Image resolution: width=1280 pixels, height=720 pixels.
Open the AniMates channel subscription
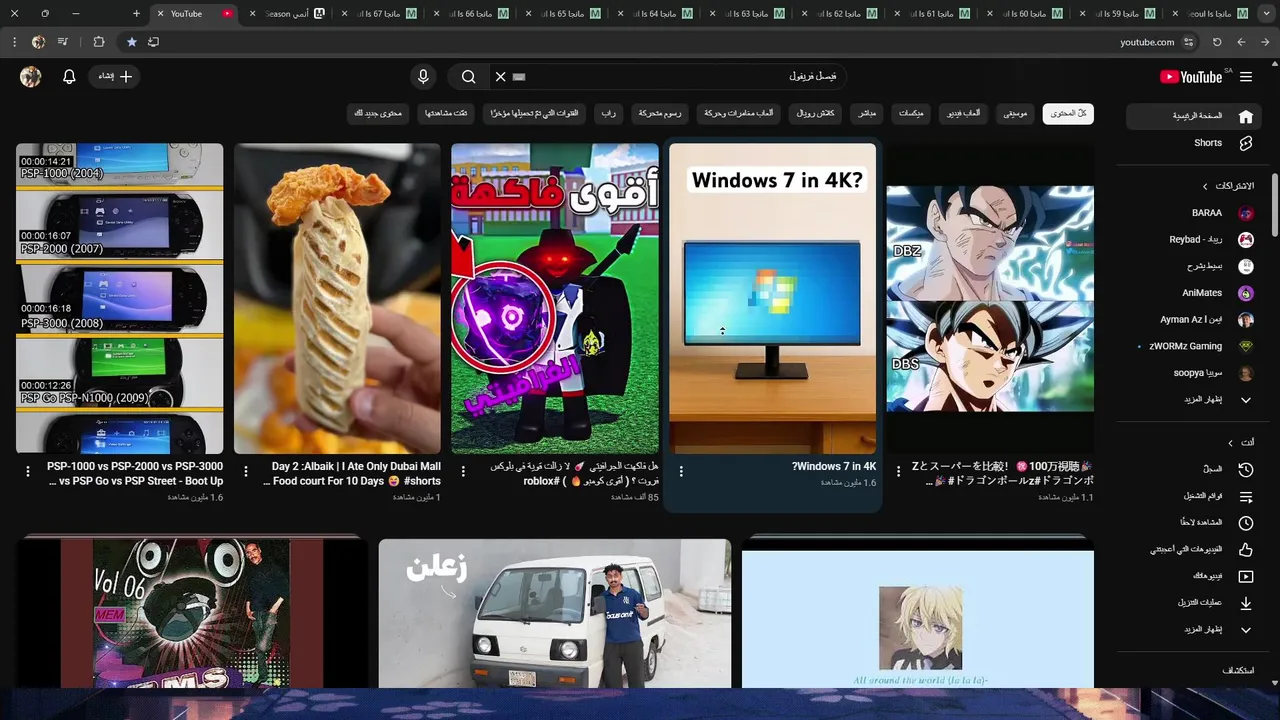pos(1192,293)
